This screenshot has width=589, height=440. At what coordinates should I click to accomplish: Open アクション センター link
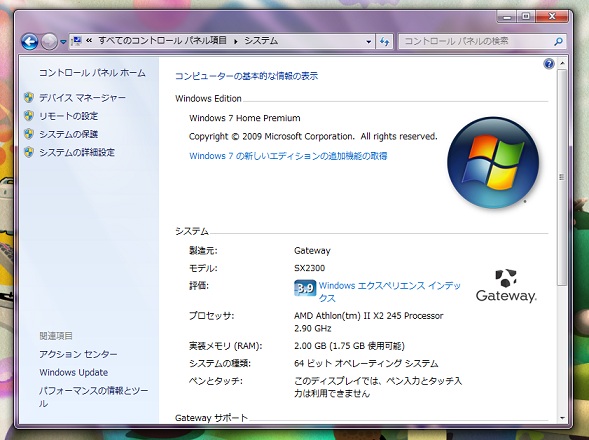(78, 354)
